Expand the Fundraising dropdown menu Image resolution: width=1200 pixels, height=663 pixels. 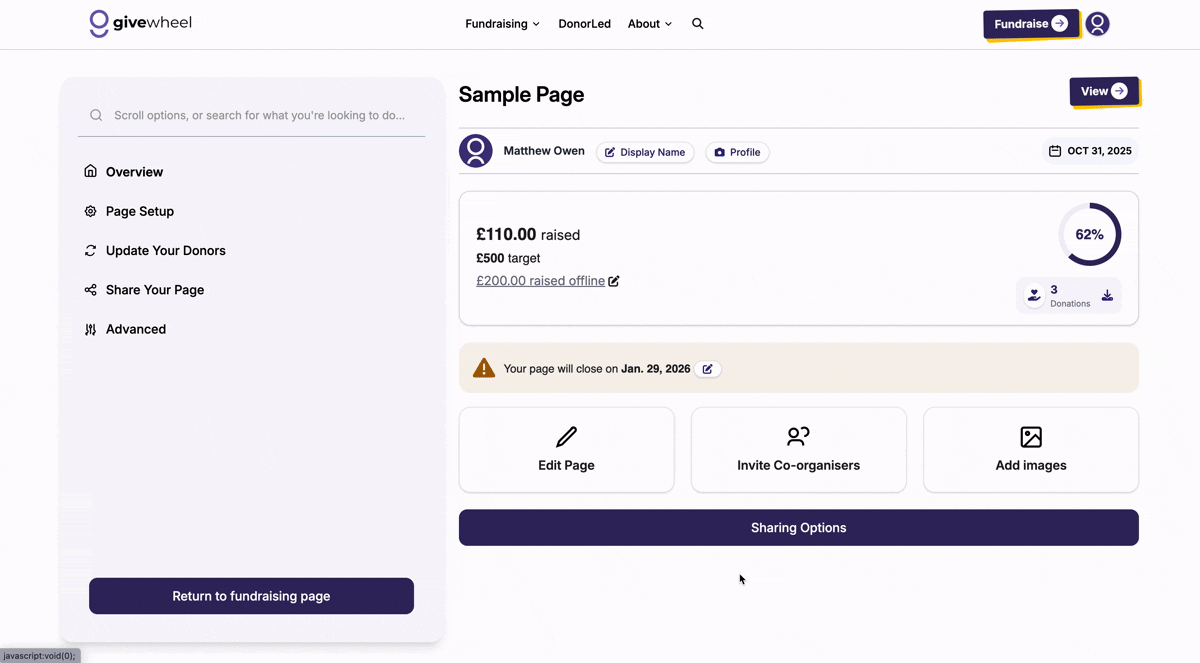502,24
